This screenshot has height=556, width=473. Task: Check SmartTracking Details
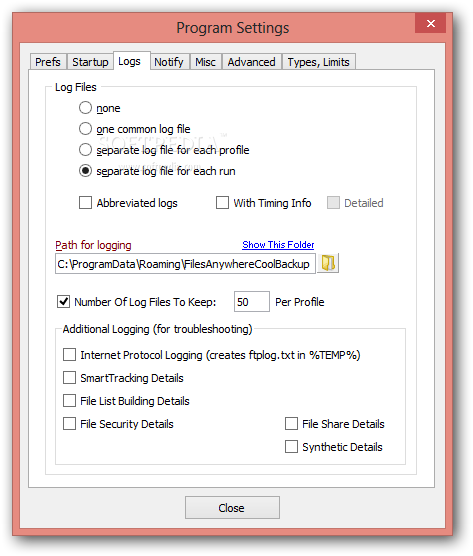[x=69, y=378]
